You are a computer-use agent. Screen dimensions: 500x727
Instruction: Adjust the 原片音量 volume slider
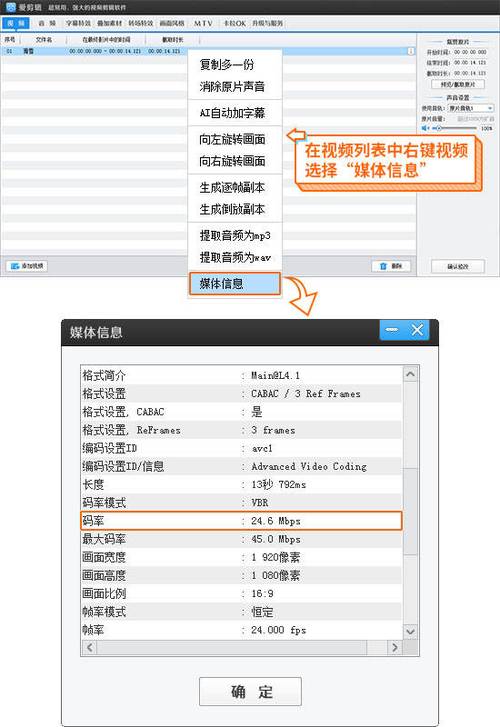pos(457,128)
